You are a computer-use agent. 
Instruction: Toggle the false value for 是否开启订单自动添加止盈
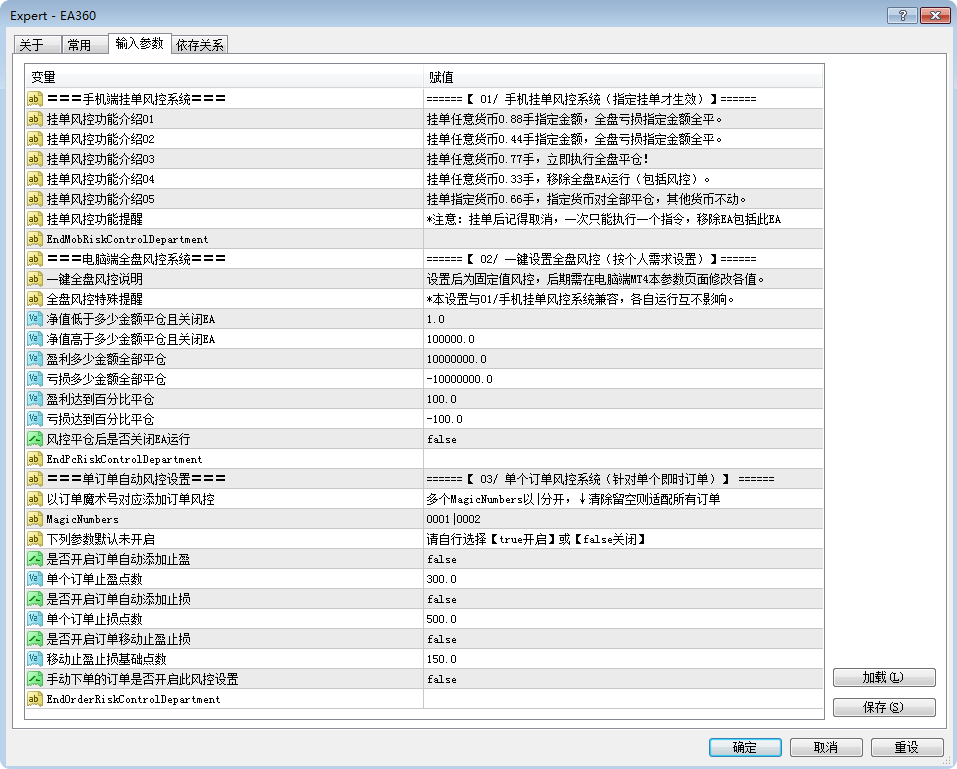click(442, 559)
